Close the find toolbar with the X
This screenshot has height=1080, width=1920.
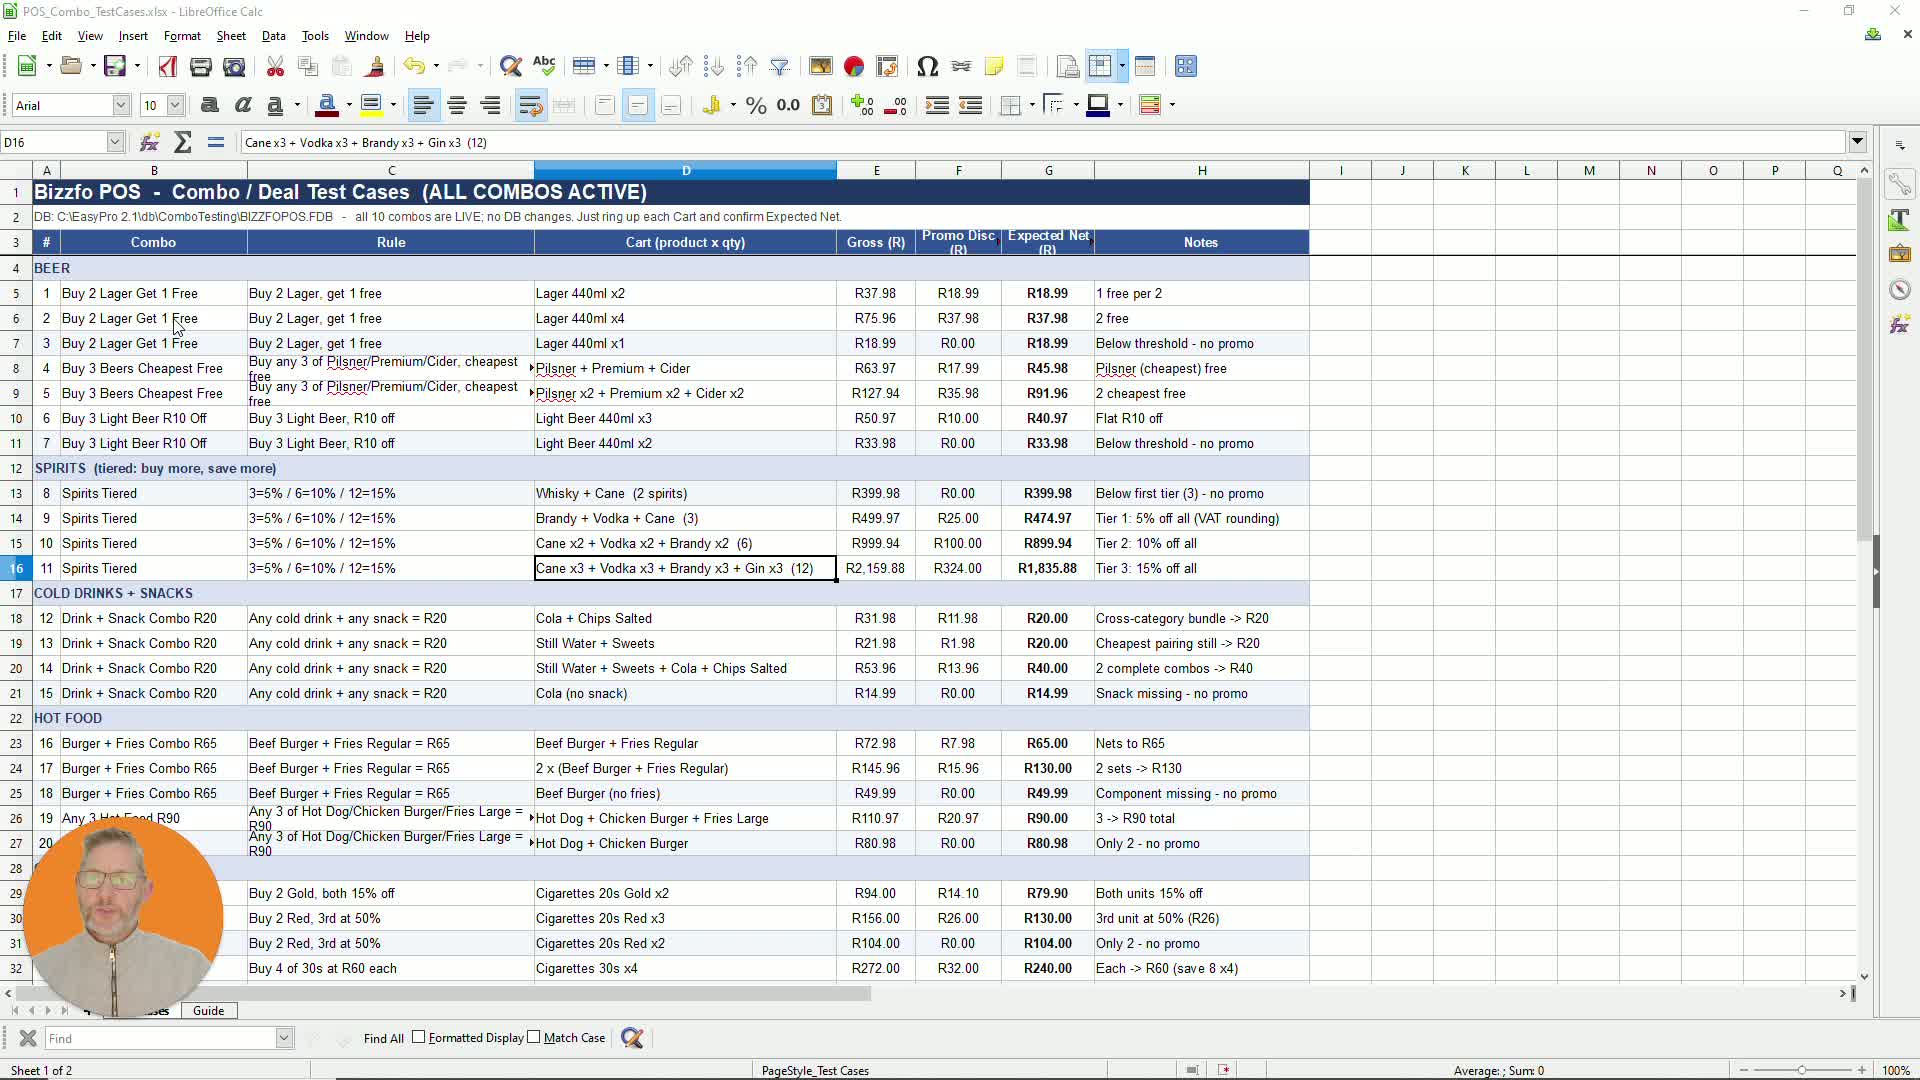point(28,1038)
